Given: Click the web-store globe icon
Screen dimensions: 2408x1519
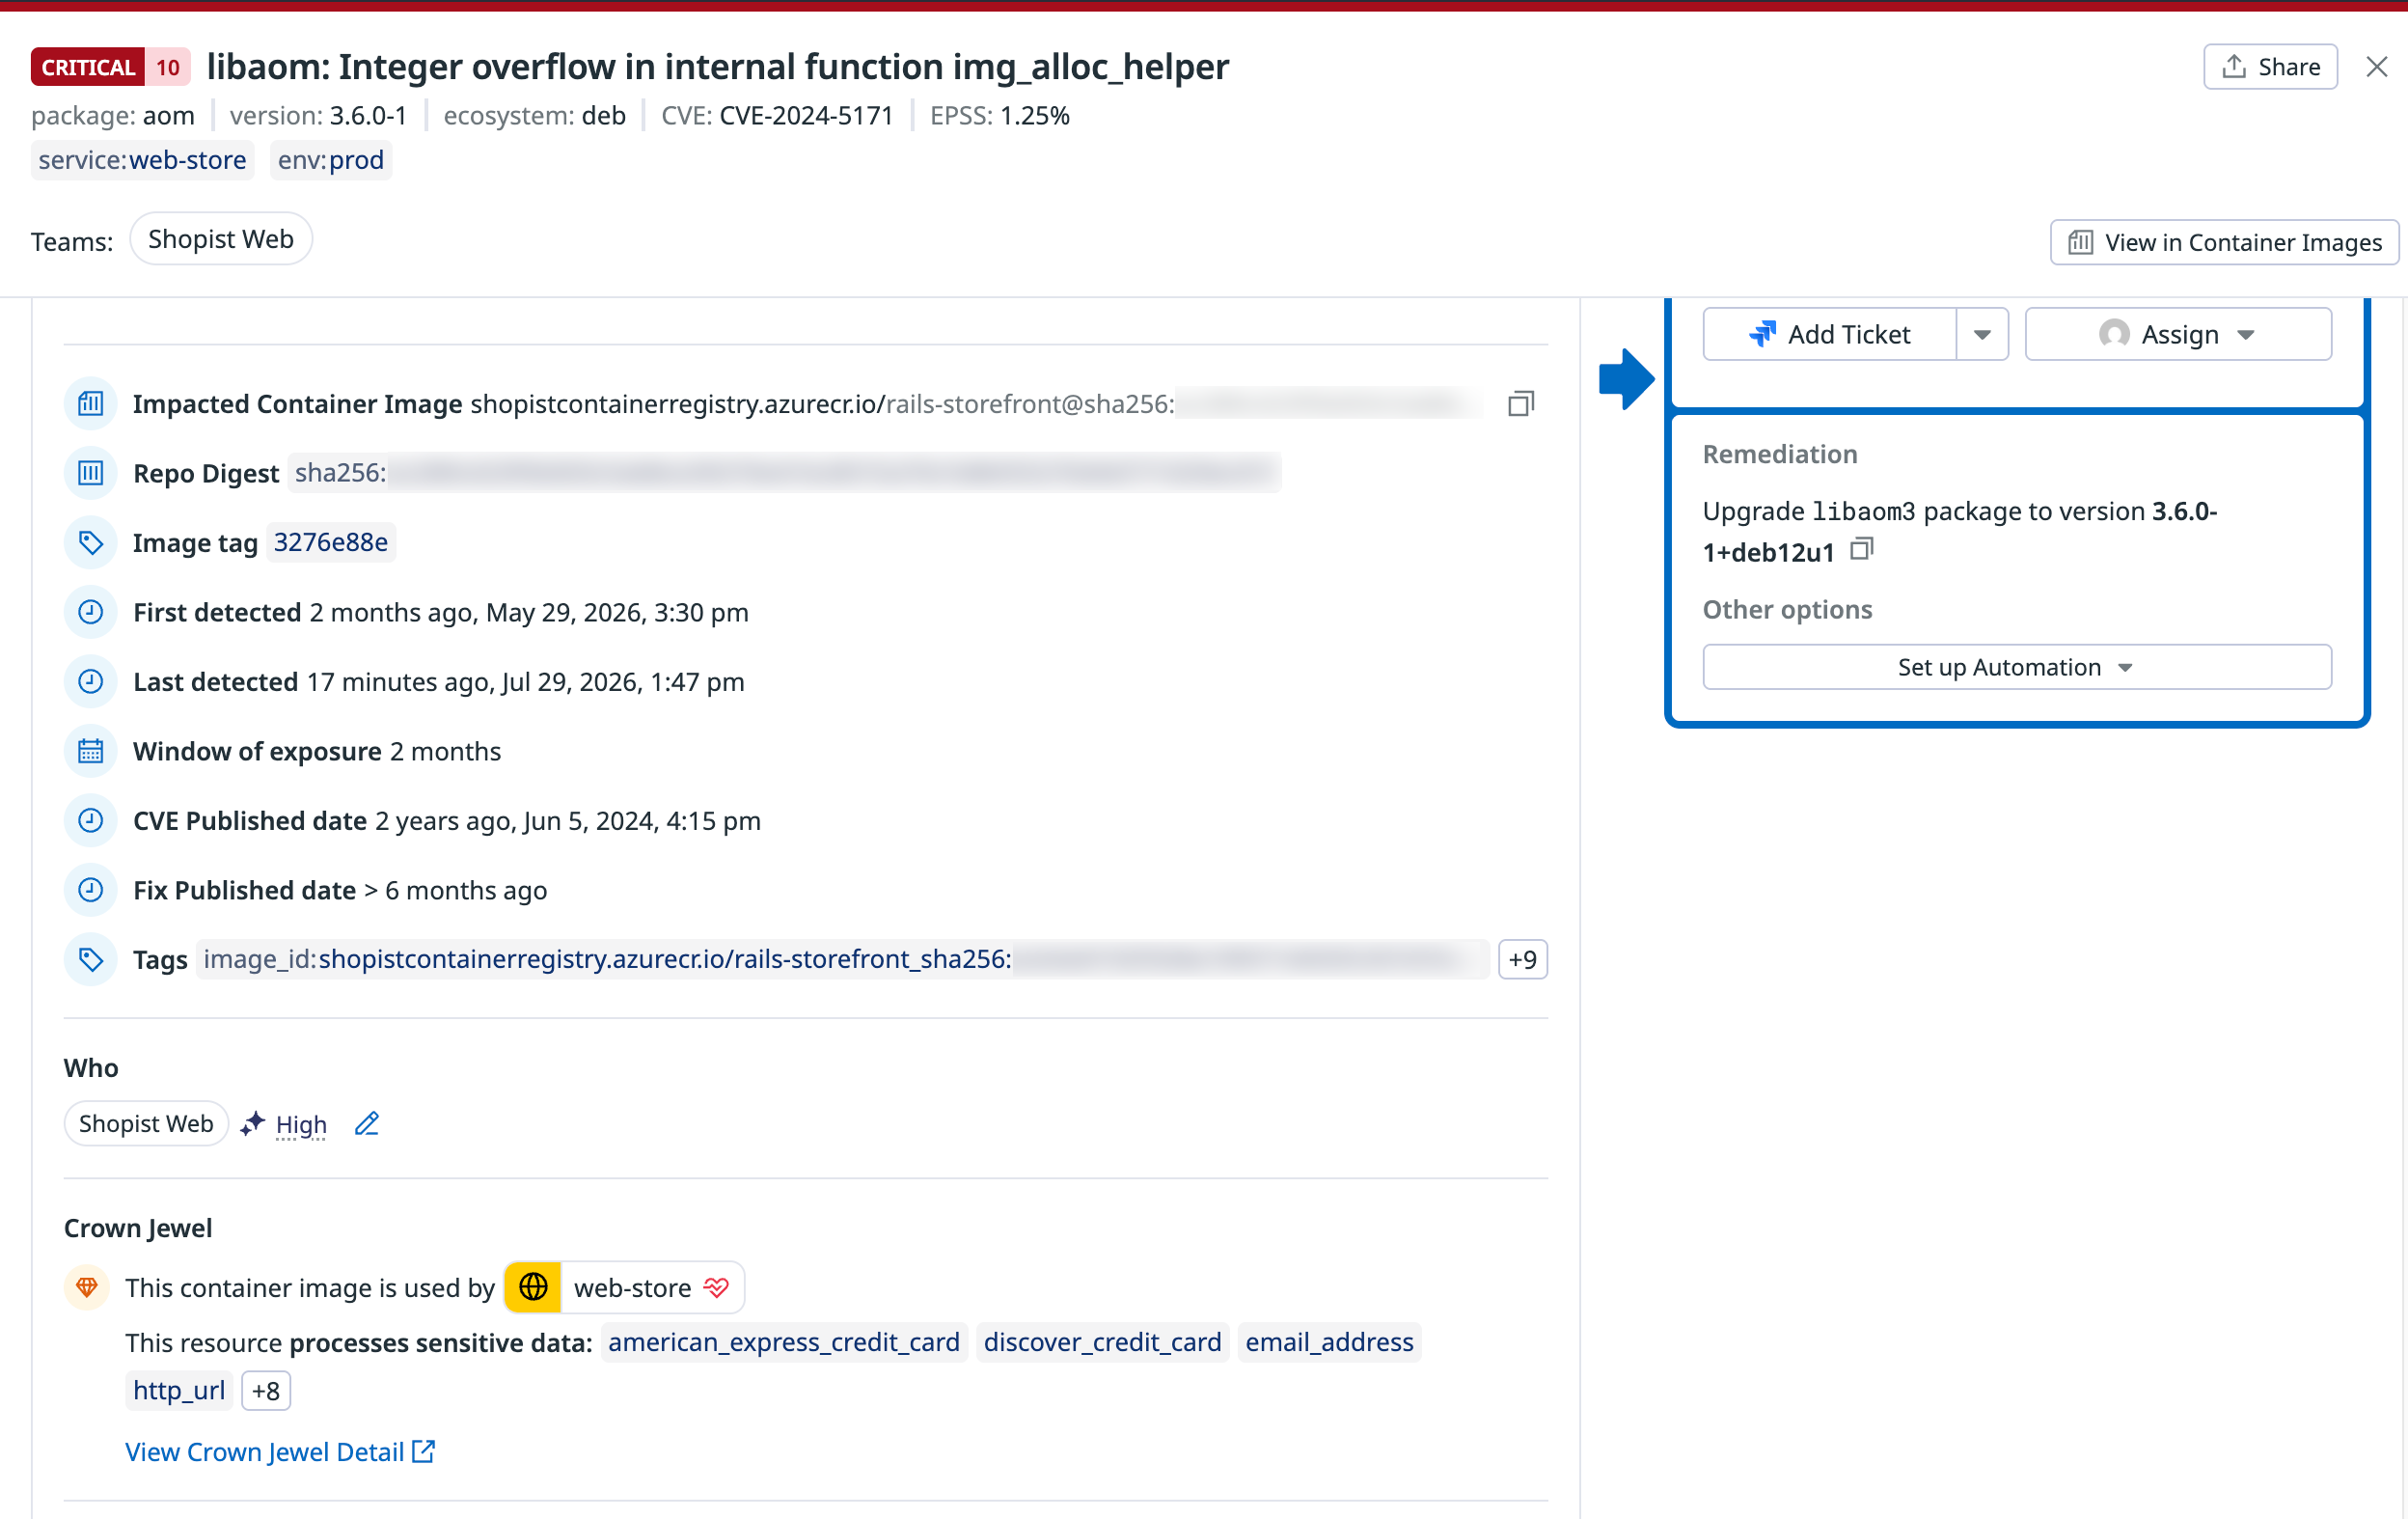Looking at the screenshot, I should [533, 1287].
